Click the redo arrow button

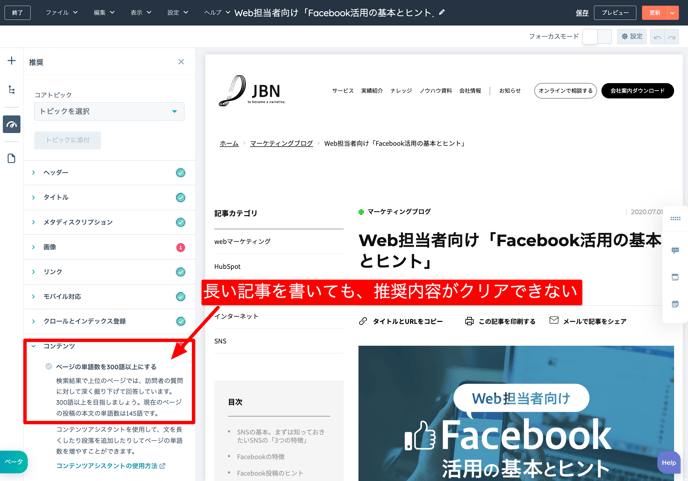coord(672,37)
